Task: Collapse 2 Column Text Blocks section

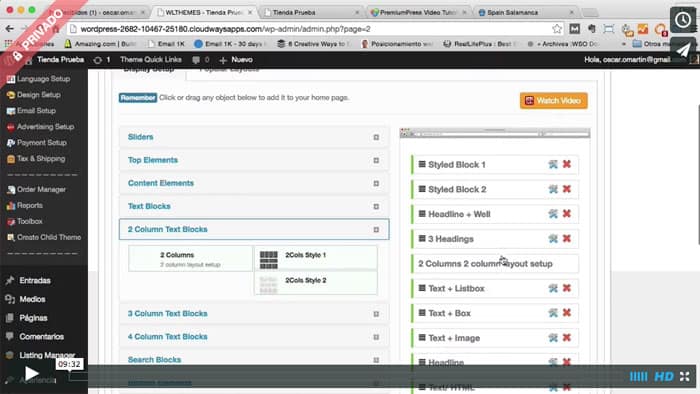Action: pyautogui.click(x=254, y=229)
